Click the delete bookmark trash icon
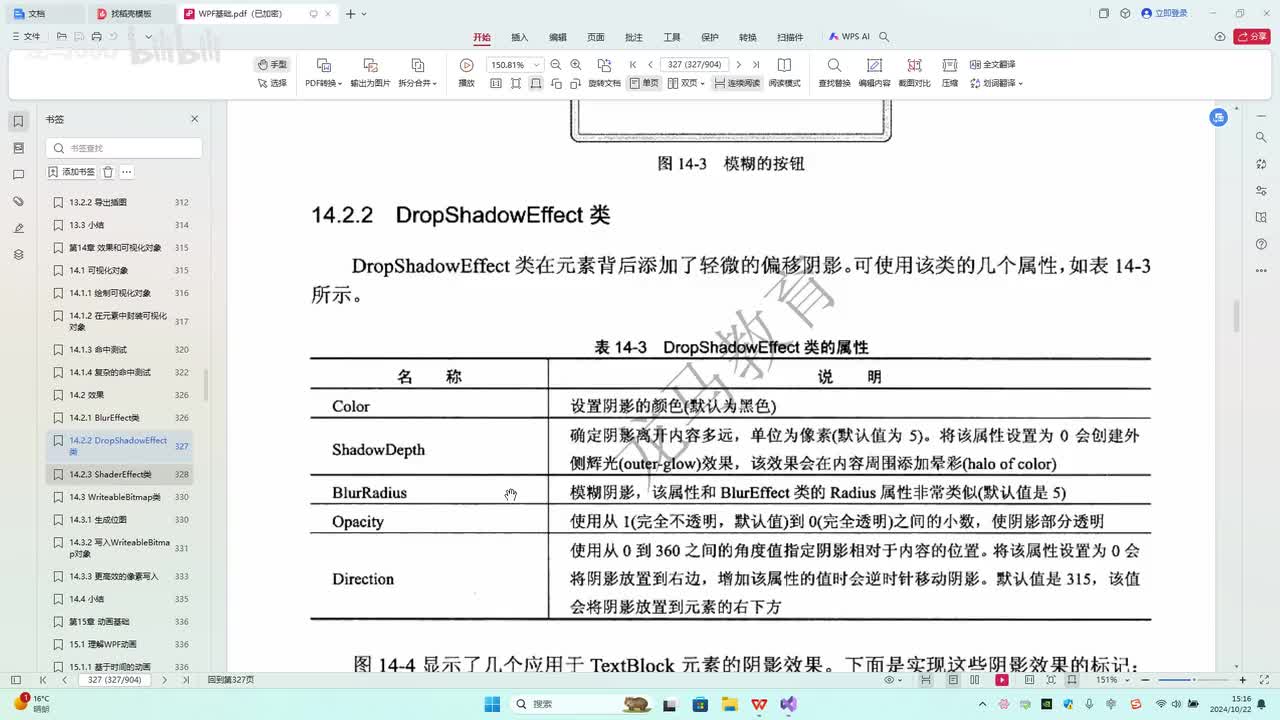This screenshot has width=1280, height=720. point(108,172)
